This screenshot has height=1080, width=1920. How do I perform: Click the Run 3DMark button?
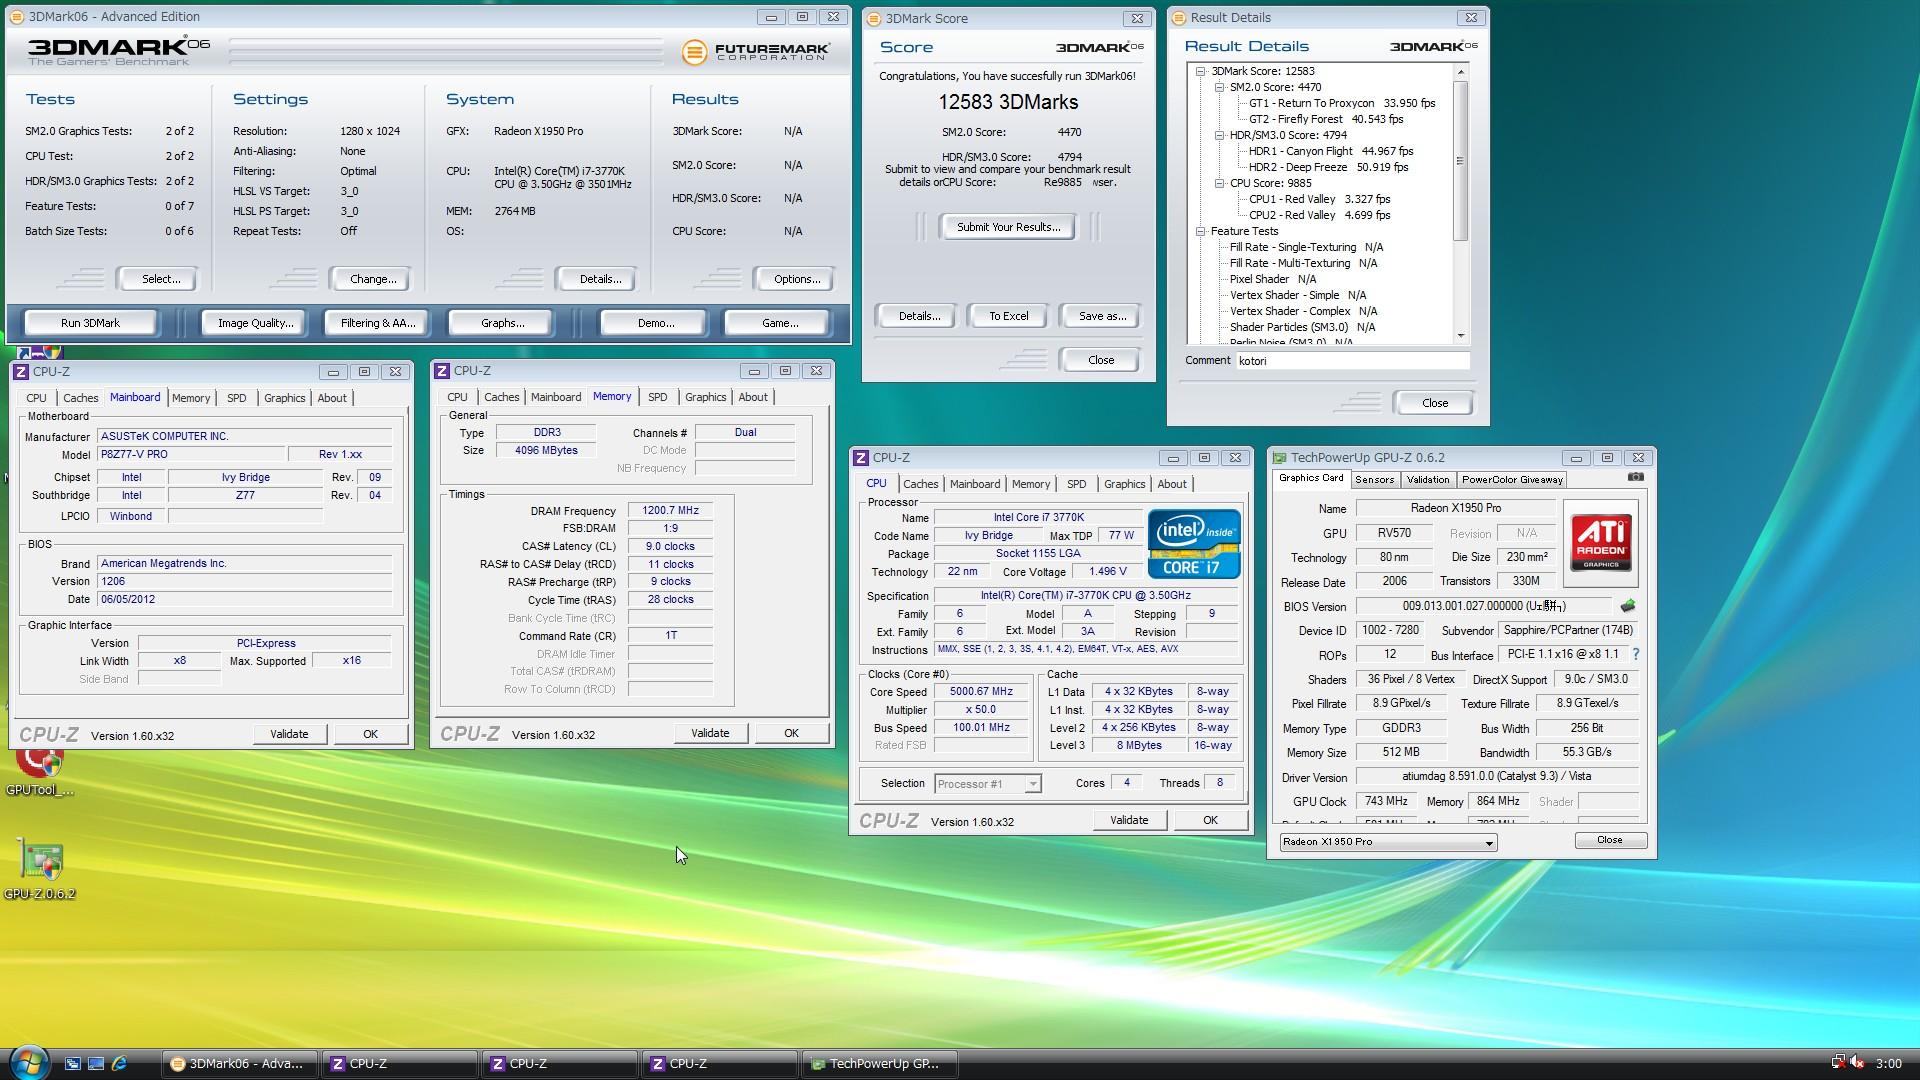pyautogui.click(x=90, y=323)
